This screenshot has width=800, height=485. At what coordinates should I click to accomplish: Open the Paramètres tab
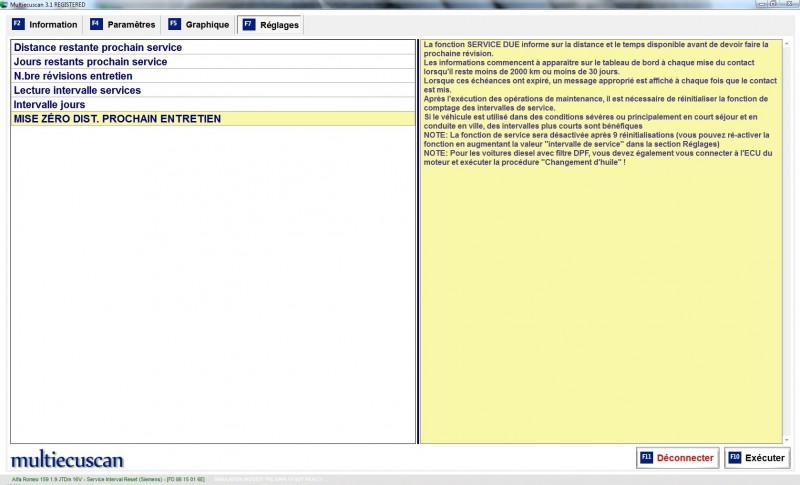pyautogui.click(x=131, y=24)
